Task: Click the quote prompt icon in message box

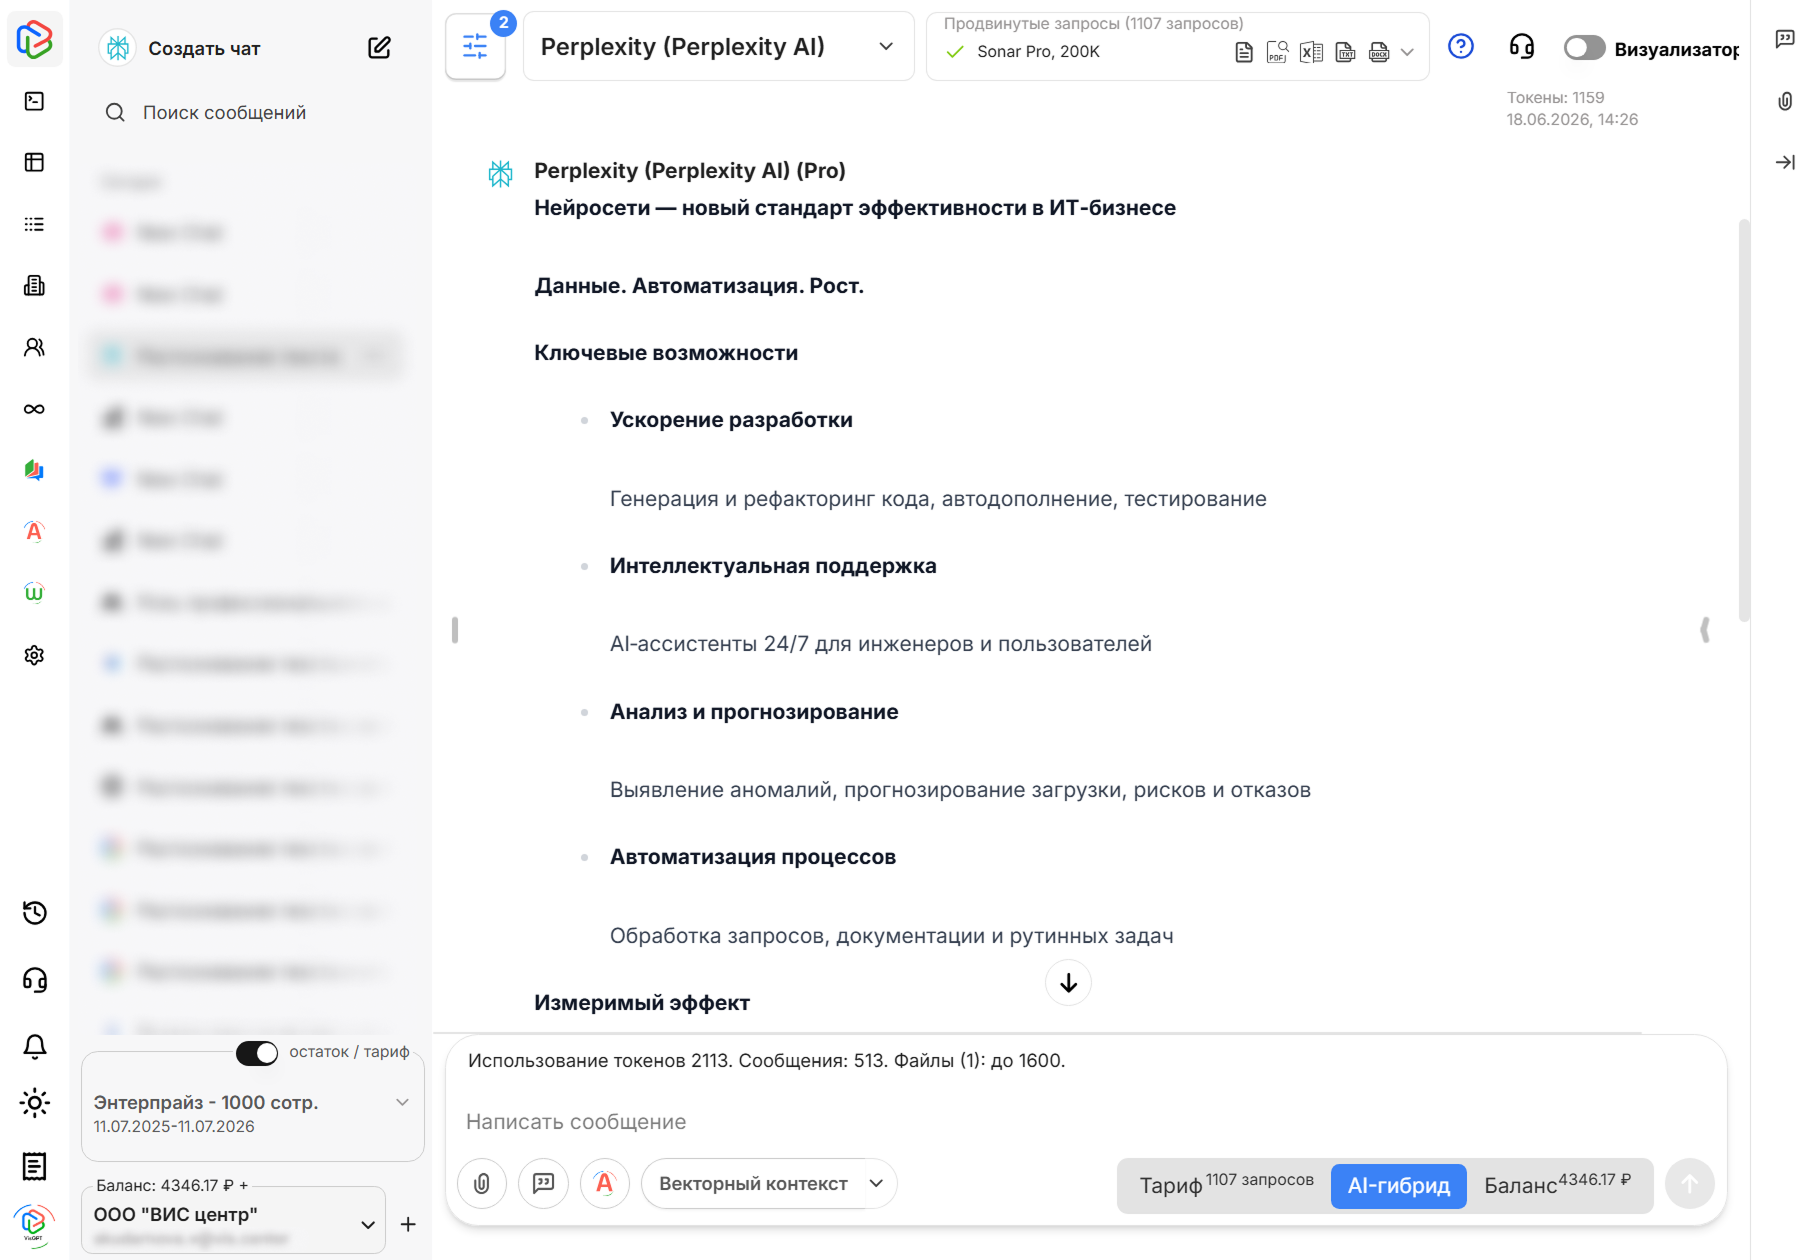Action: point(544,1184)
